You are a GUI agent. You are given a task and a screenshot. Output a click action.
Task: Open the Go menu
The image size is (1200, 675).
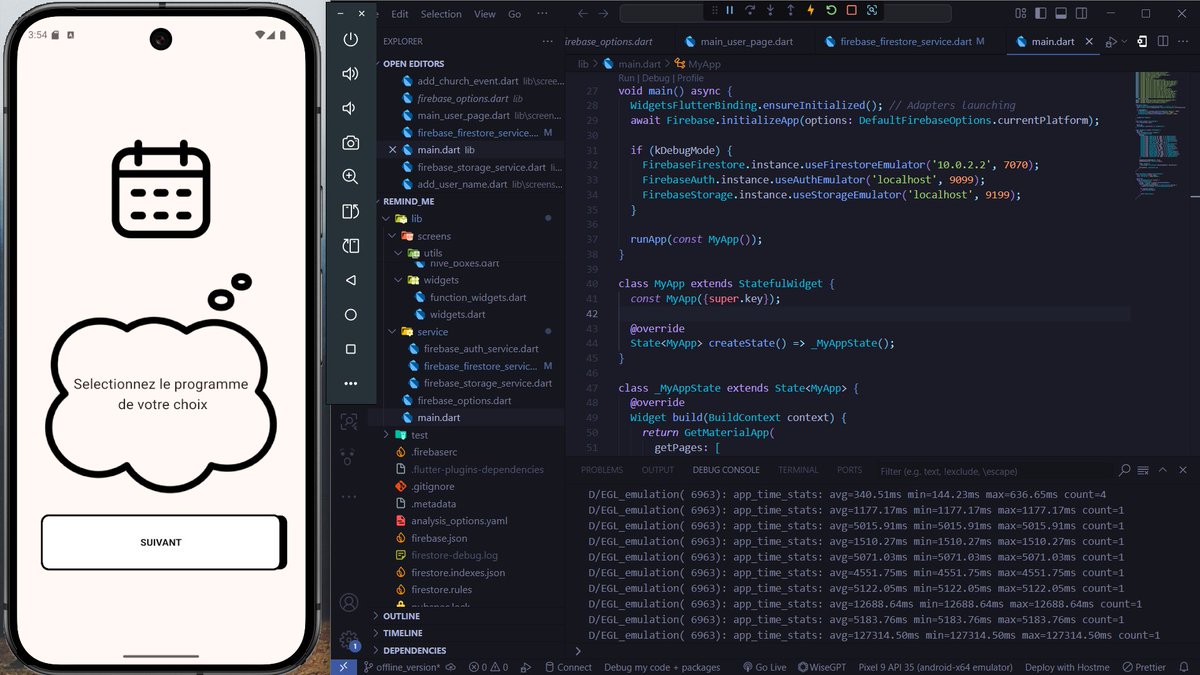click(515, 14)
